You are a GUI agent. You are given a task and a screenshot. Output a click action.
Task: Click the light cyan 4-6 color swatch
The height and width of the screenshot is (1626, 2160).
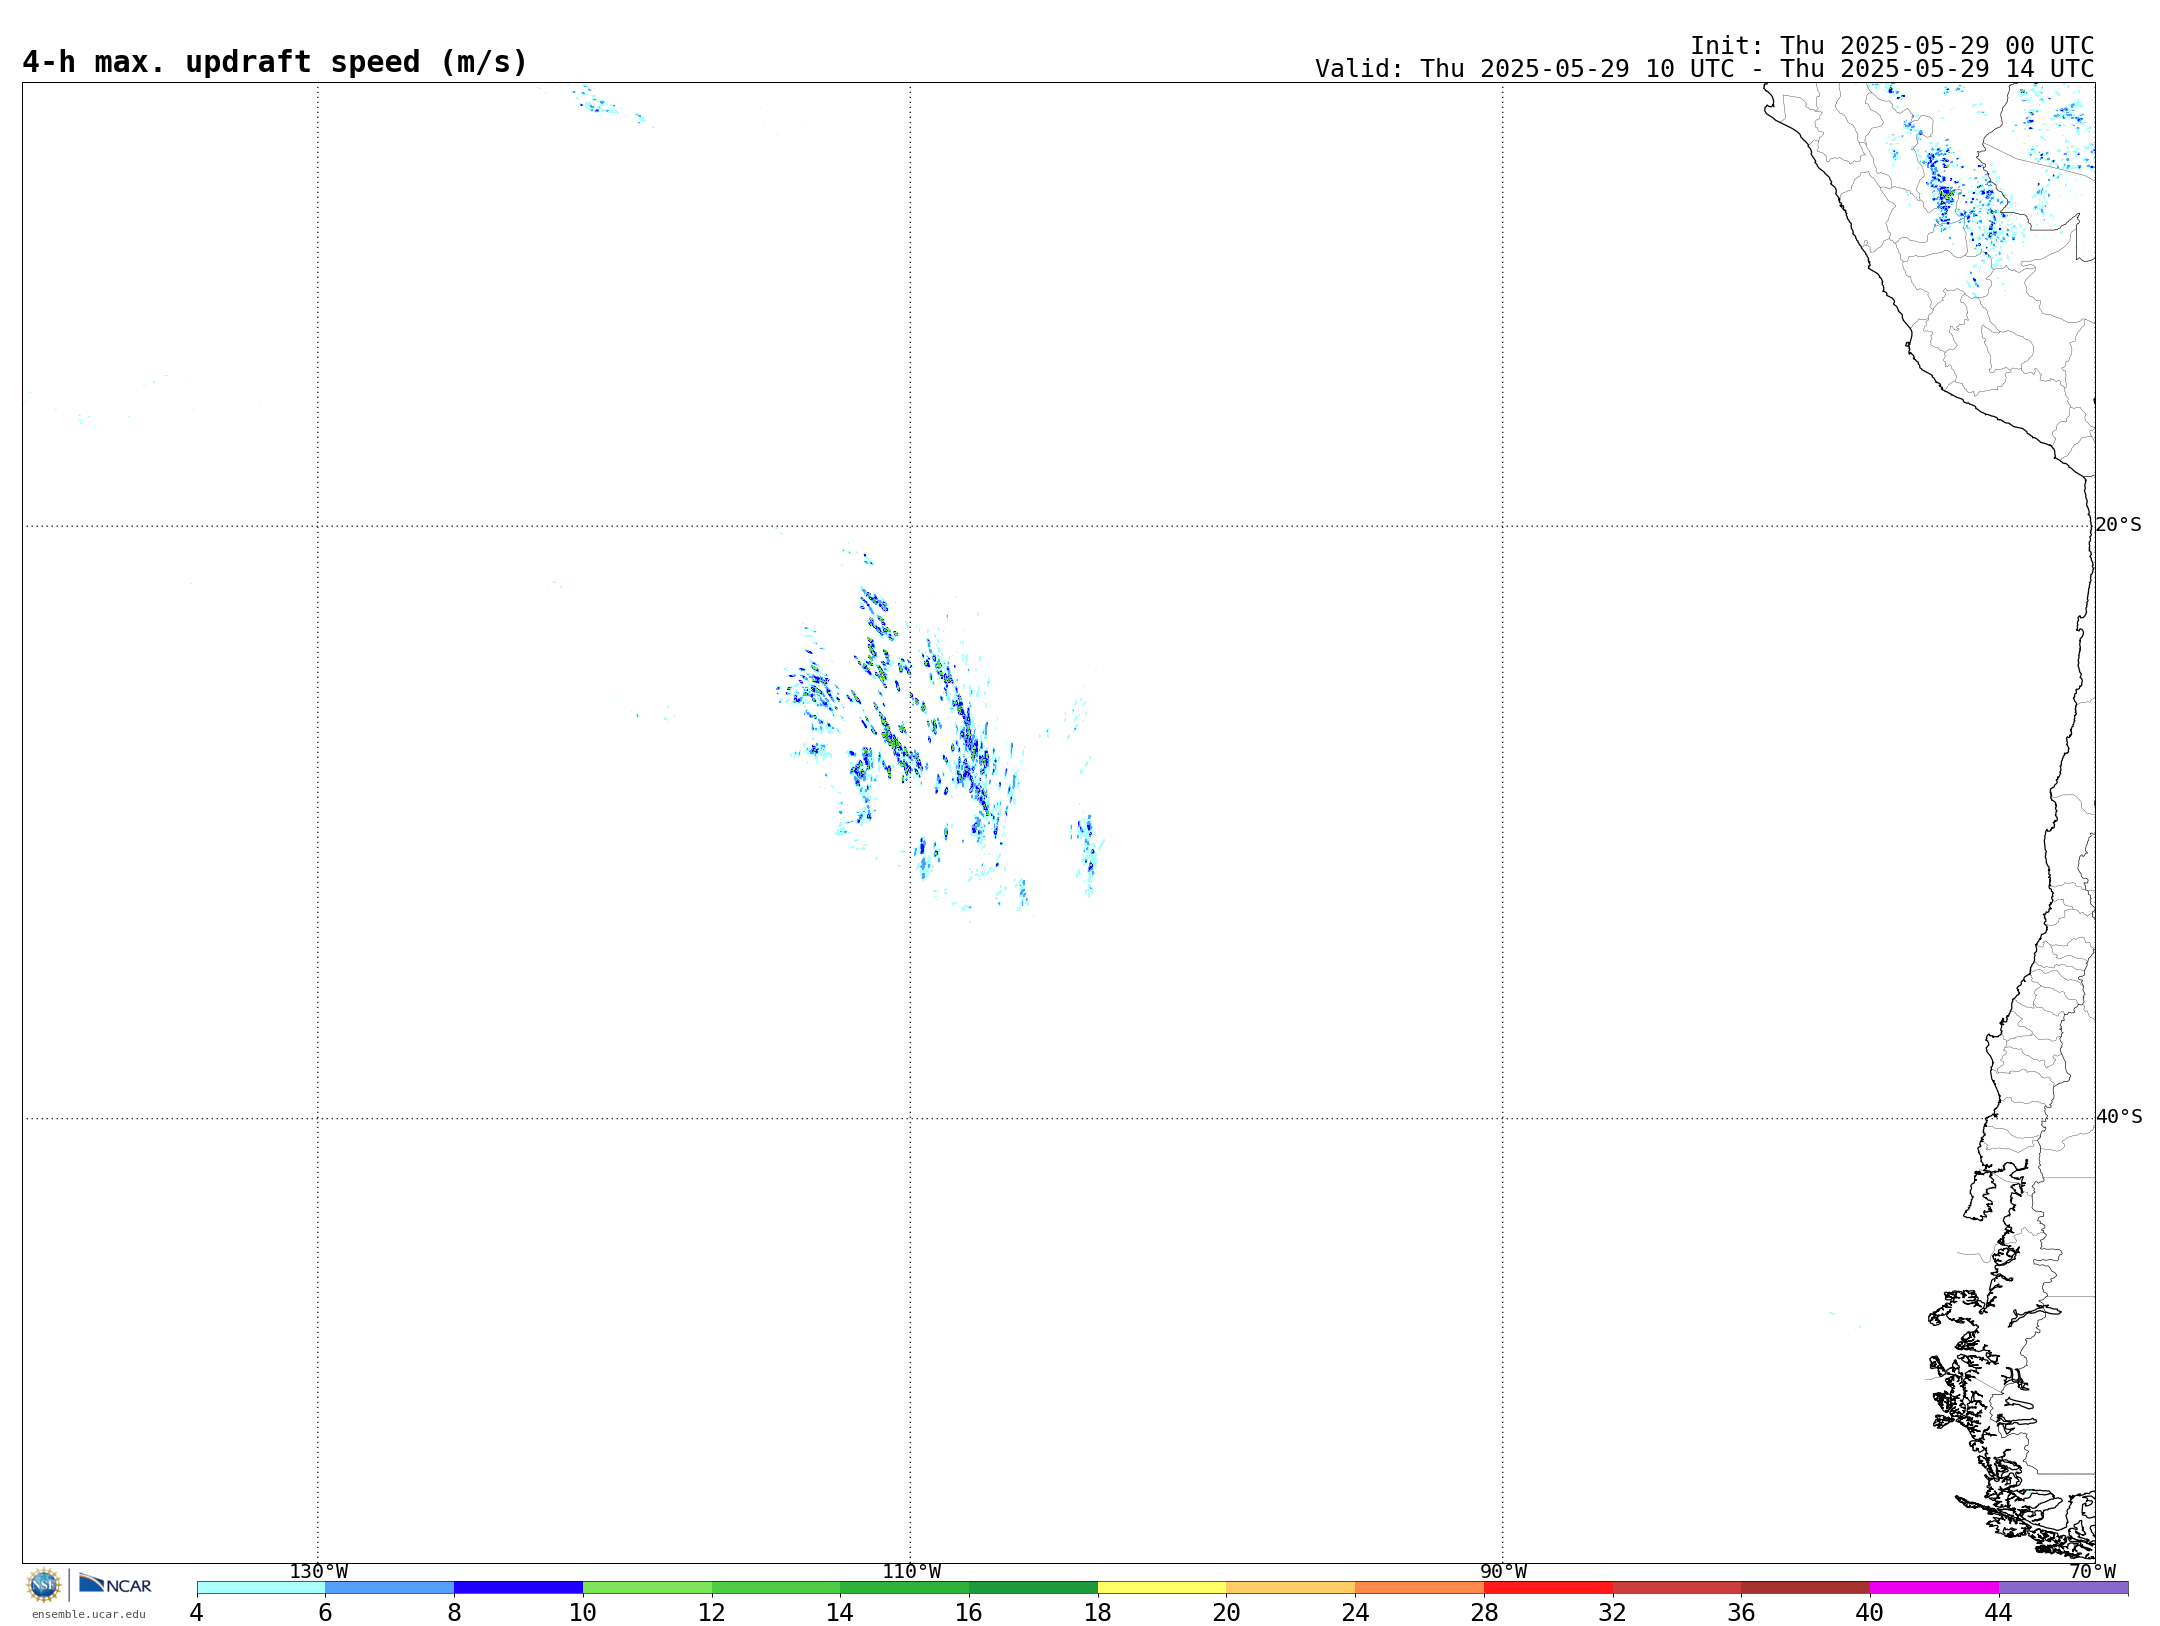coord(261,1587)
